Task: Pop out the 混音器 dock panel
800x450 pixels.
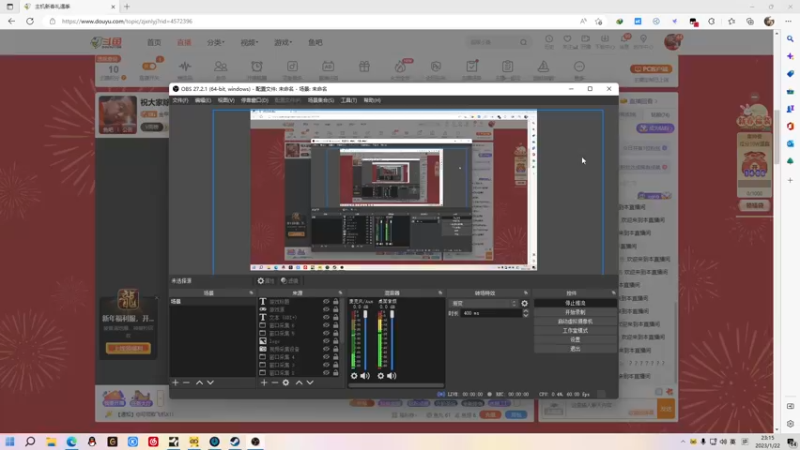Action: coord(440,293)
